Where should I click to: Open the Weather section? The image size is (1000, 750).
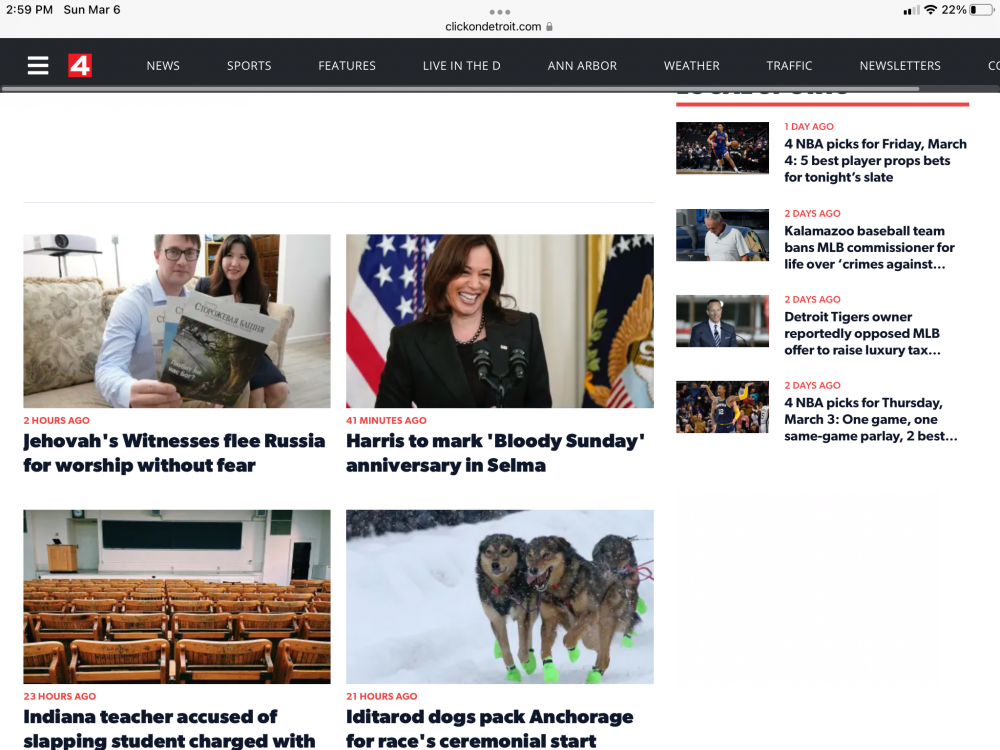tap(691, 65)
